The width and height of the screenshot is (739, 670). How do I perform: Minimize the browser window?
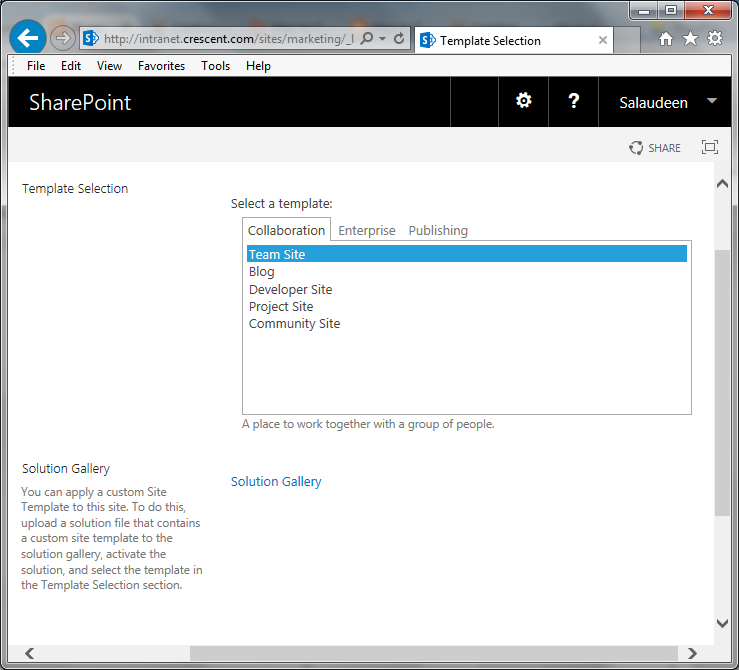(644, 10)
